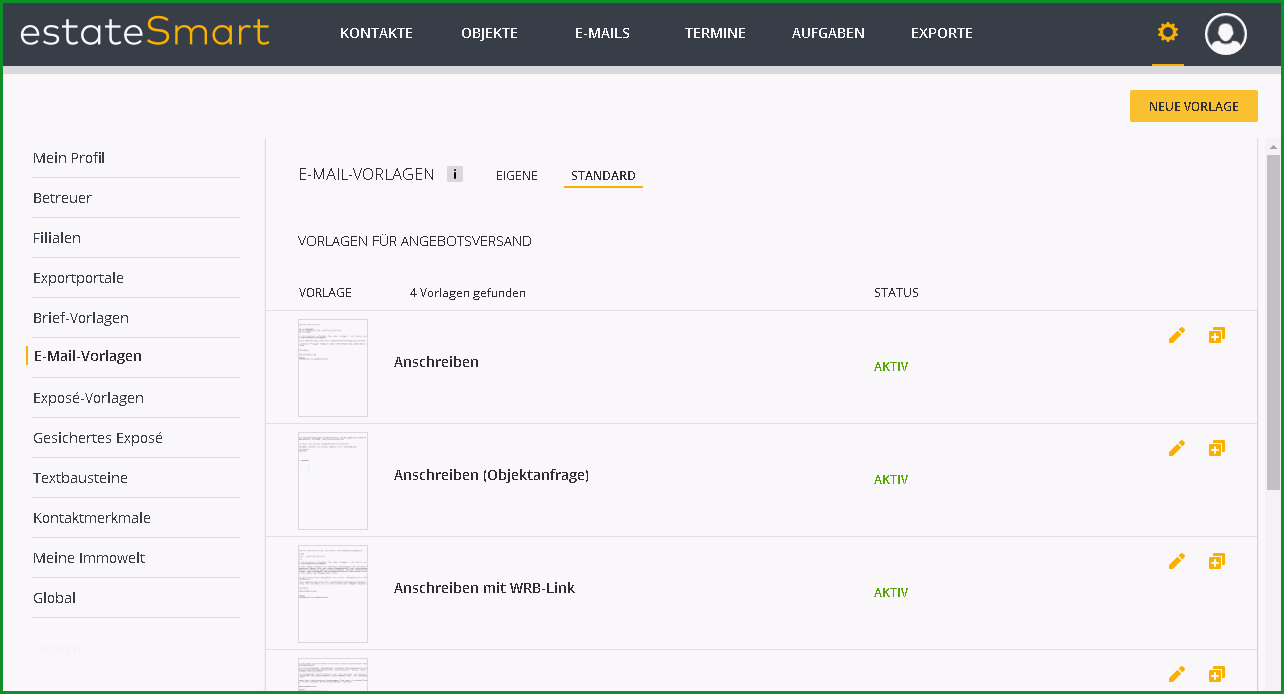Viewport: 1284px width, 694px height.
Task: Click the STATUS column header
Action: click(896, 293)
